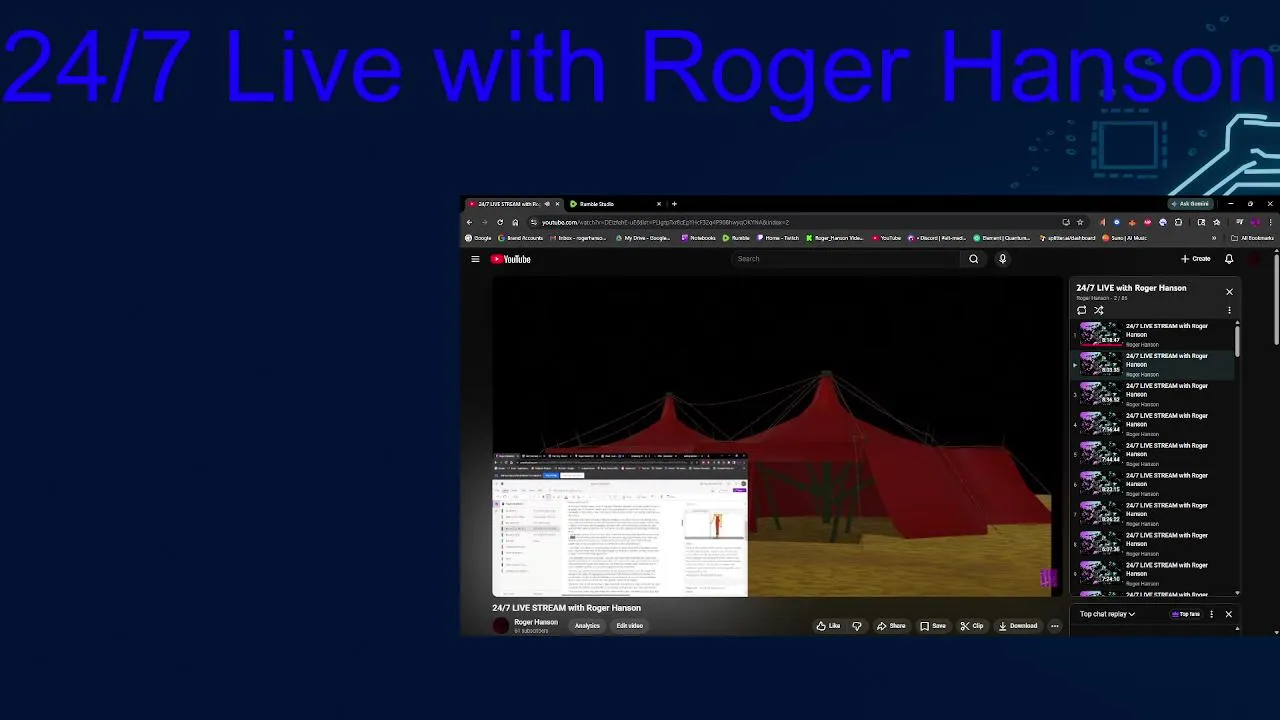
Task: Click the YouTube search magnifier button
Action: click(973, 259)
